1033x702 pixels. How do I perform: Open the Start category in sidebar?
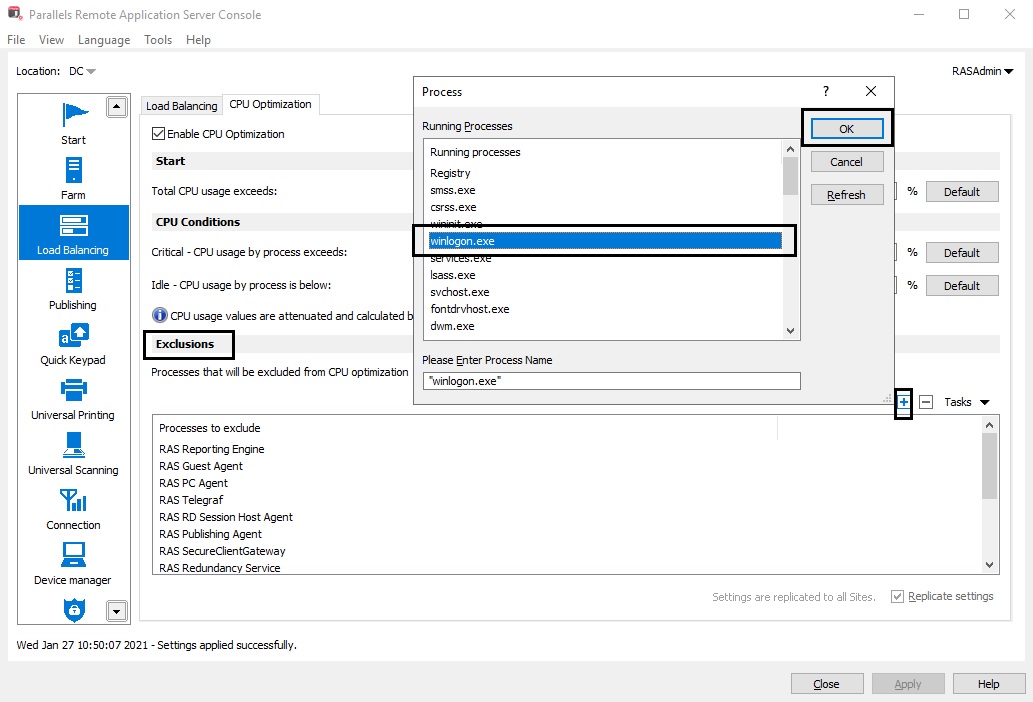[x=73, y=124]
